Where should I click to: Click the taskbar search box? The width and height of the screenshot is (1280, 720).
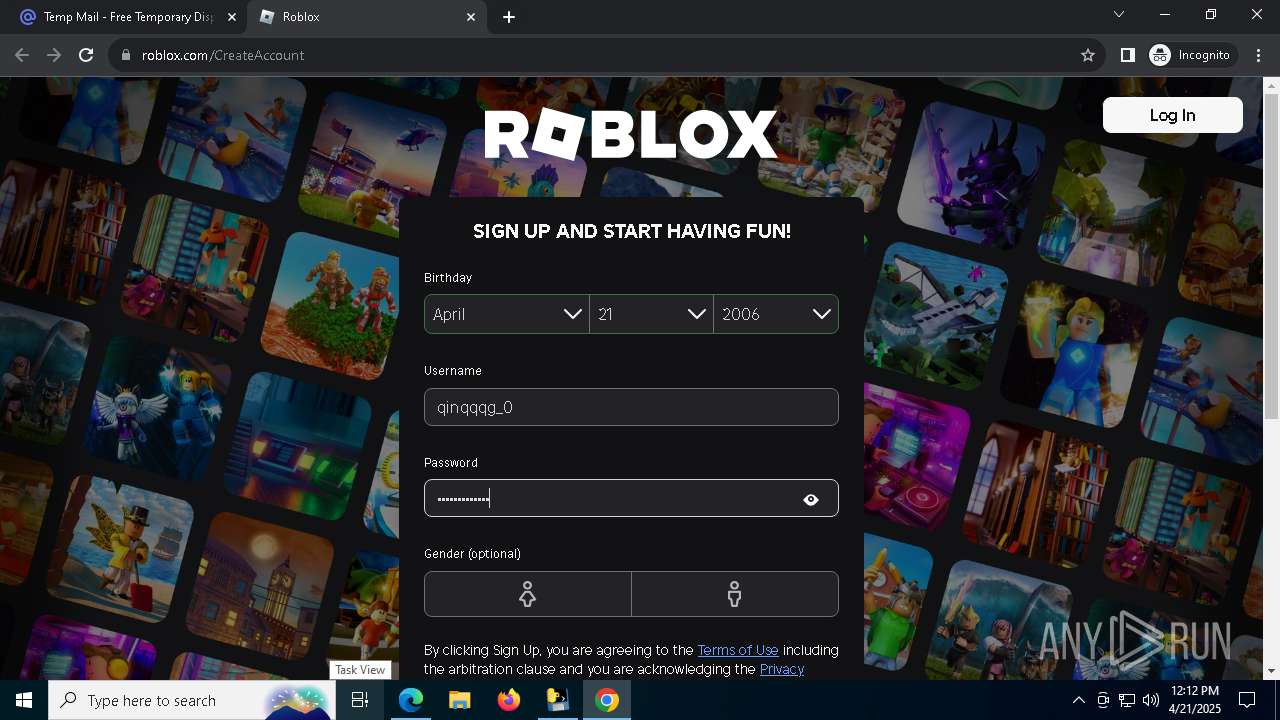click(192, 700)
